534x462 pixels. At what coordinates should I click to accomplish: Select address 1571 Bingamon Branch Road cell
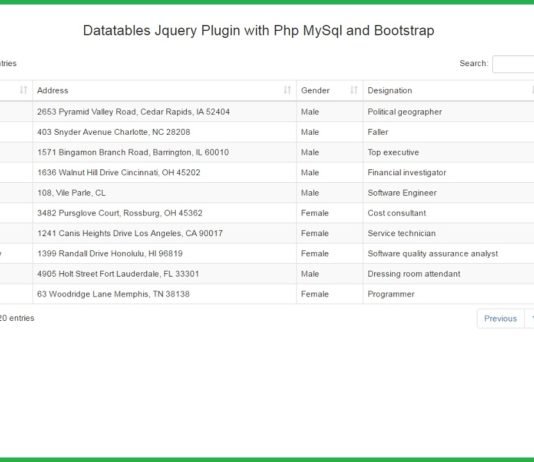click(x=164, y=152)
